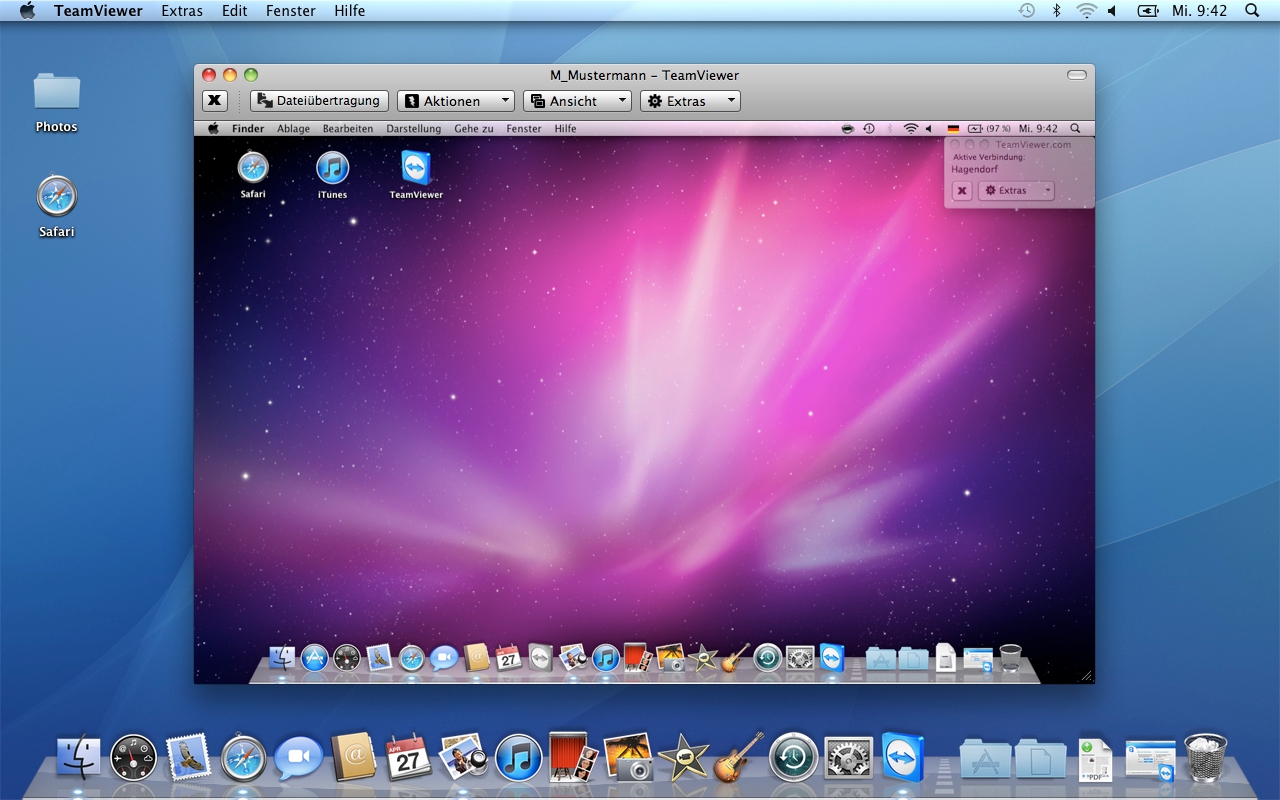The width and height of the screenshot is (1280, 800).
Task: Open TeamViewer menu in the top menu bar
Action: click(98, 11)
